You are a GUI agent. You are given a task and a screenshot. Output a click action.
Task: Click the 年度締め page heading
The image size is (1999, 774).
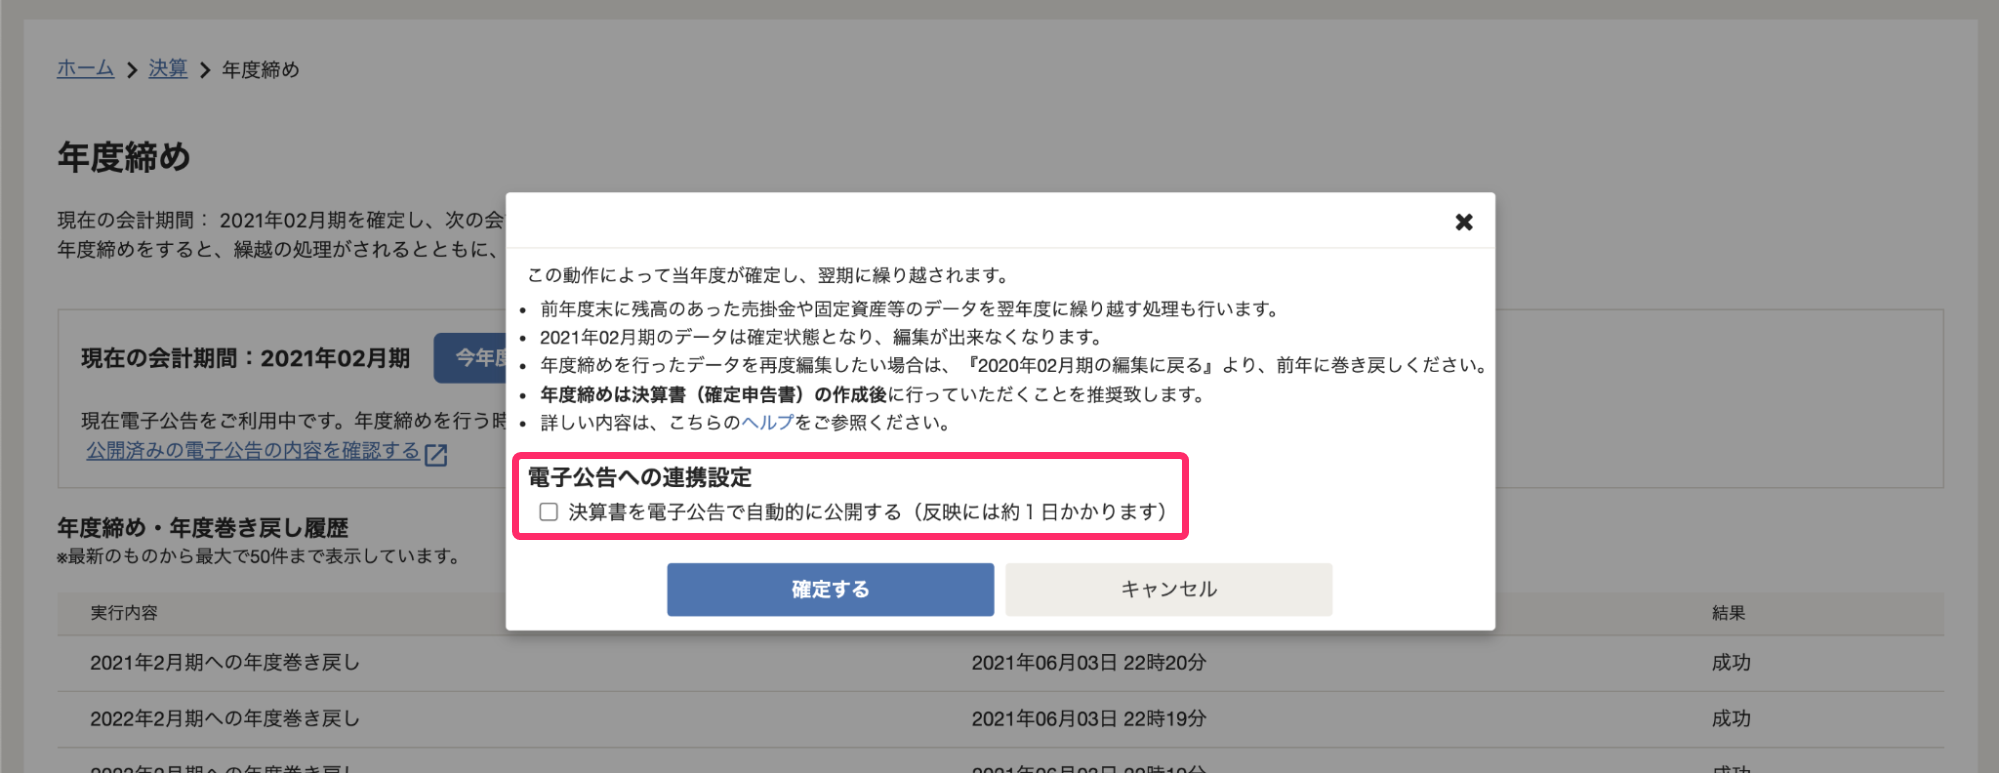point(124,157)
